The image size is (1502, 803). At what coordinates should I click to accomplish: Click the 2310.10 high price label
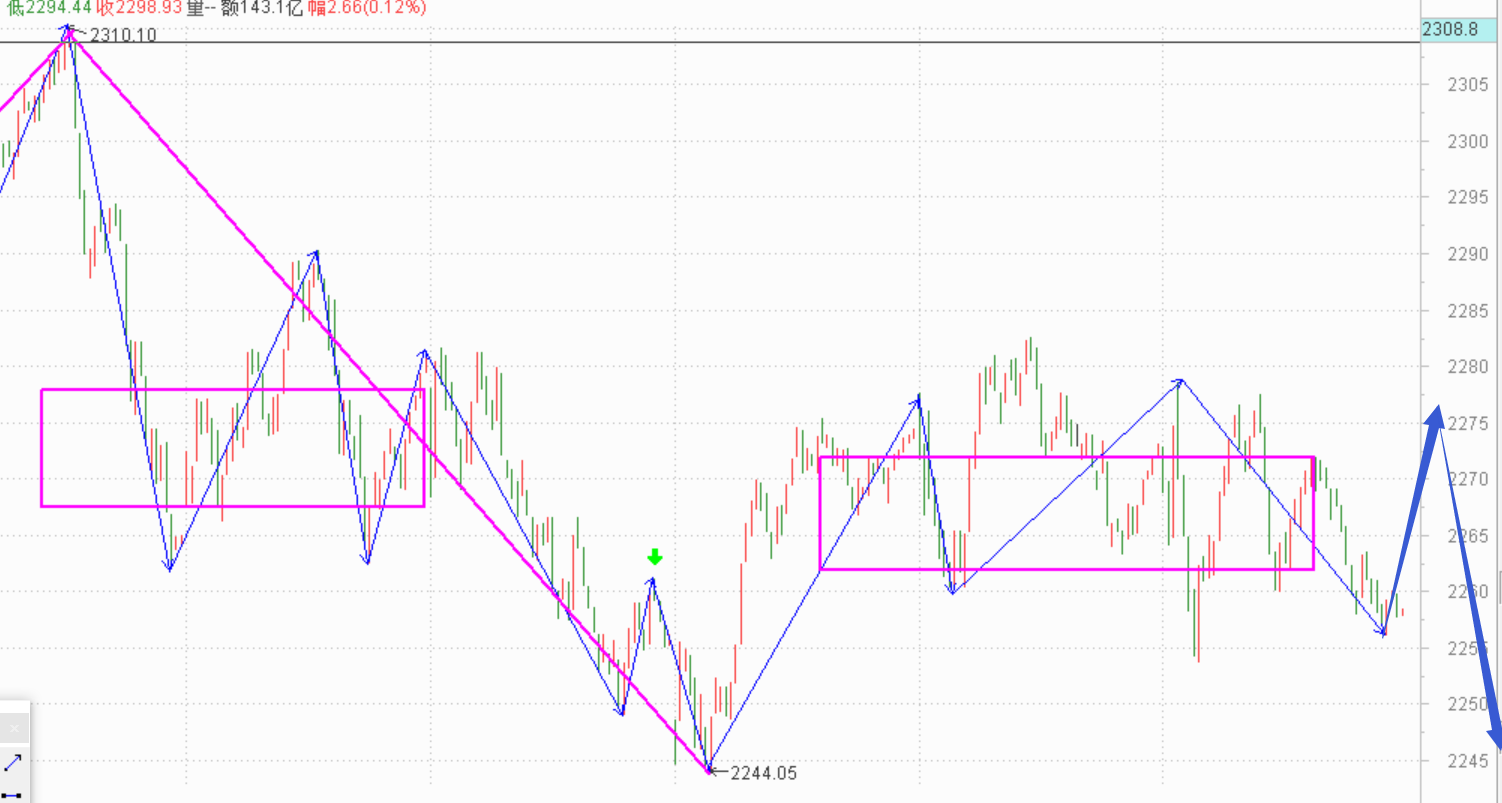[123, 35]
